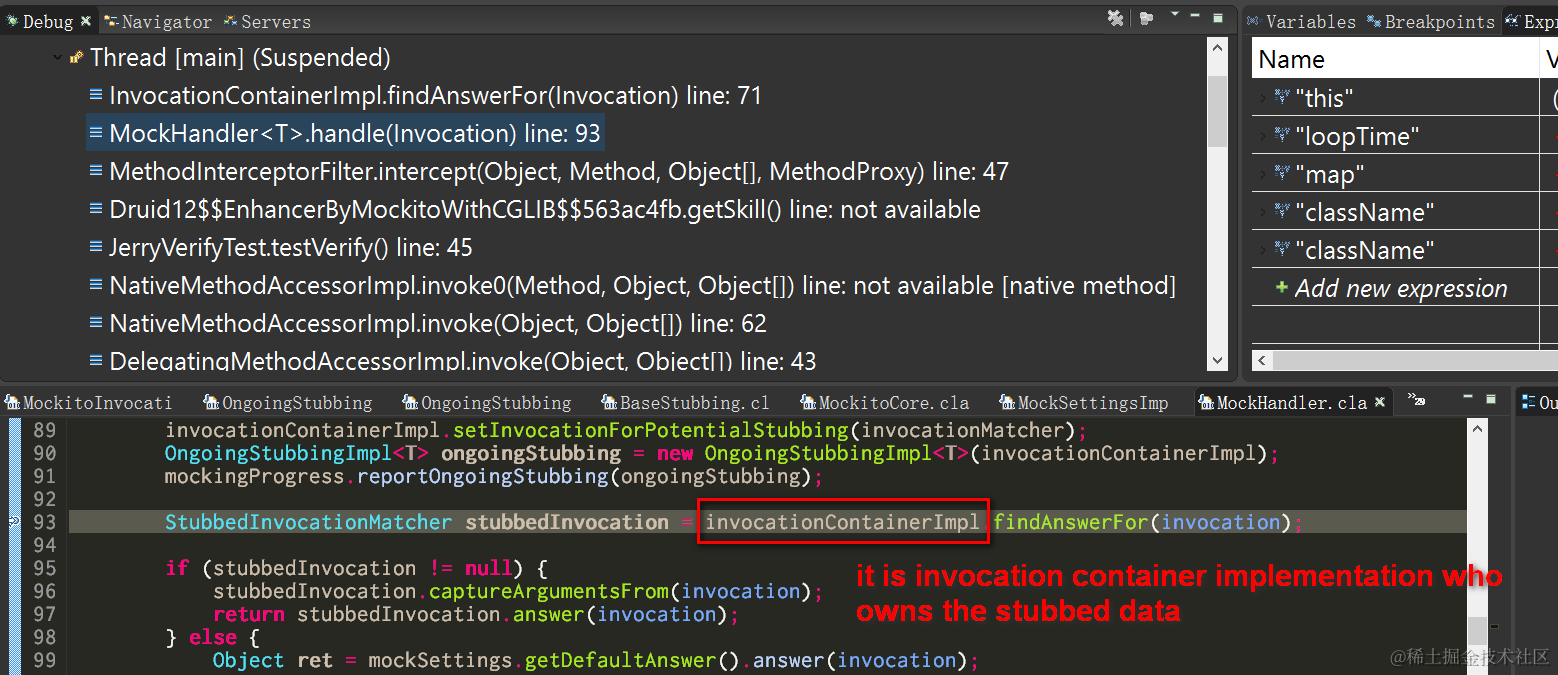The height and width of the screenshot is (675, 1558).
Task: Click Debug view scrollbar down arrow
Action: click(1217, 361)
